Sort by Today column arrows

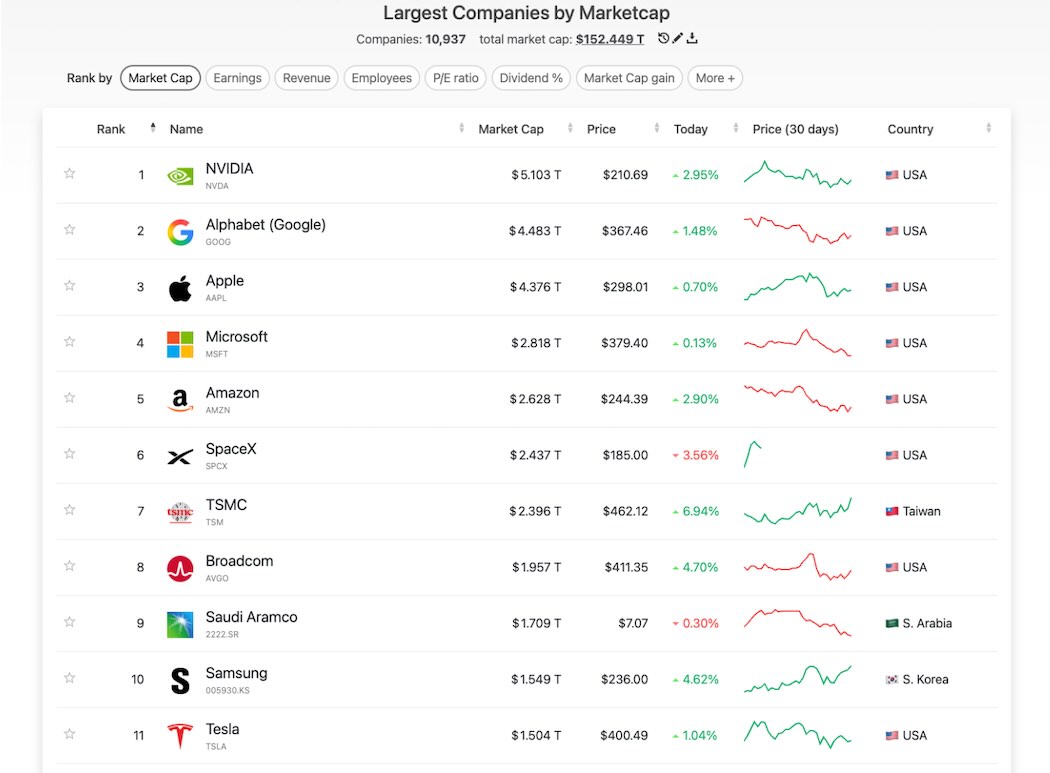click(735, 127)
